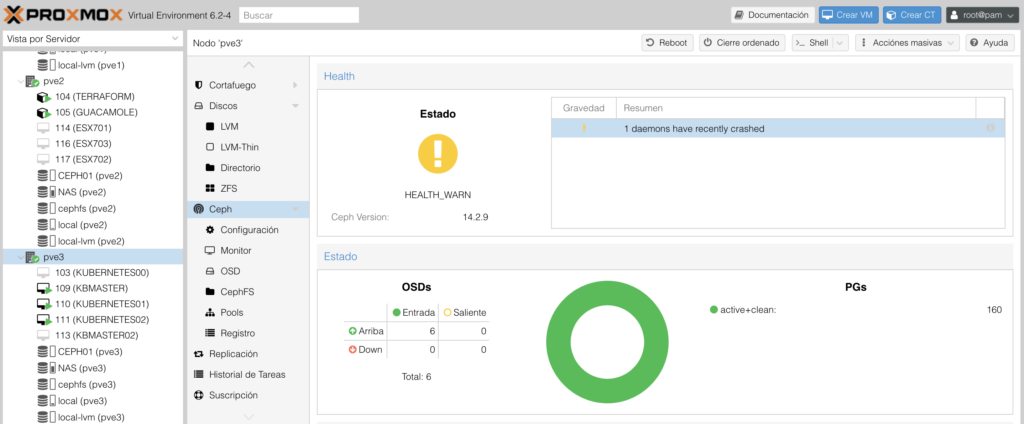Screen dimensions: 1024x424
Task: Open the Acciones masivas dropdown
Action: [907, 42]
